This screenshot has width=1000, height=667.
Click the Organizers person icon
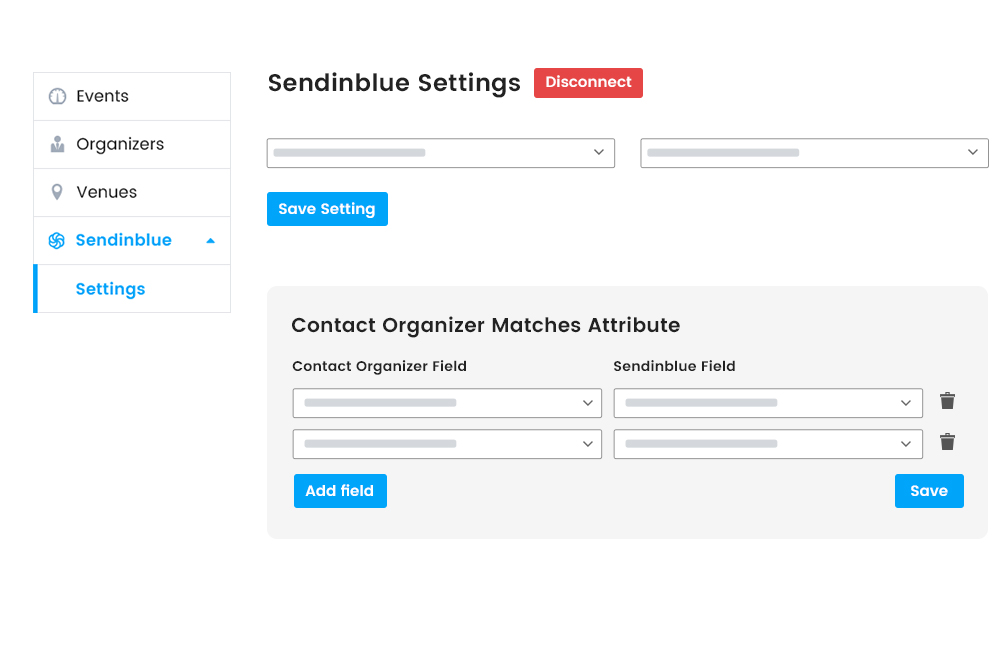click(x=57, y=145)
